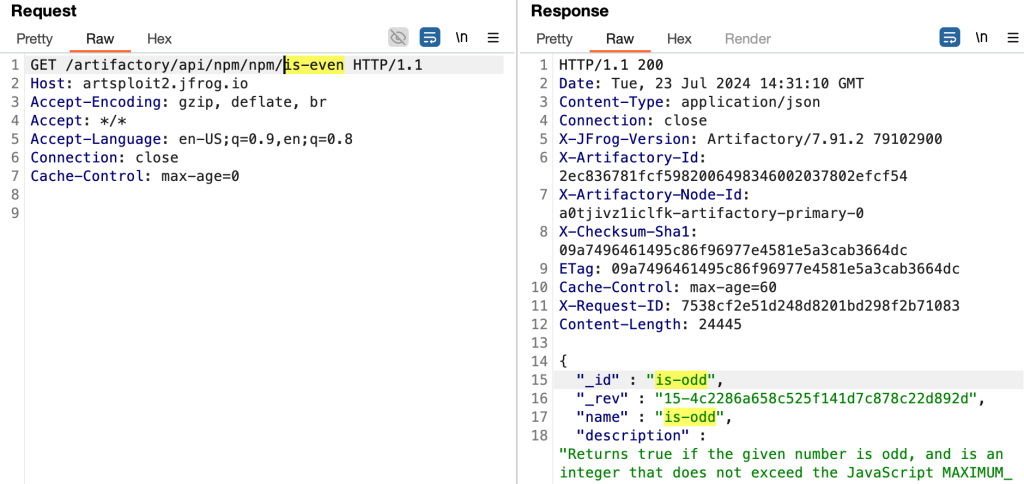Screen dimensions: 1024x484
Task: Click the HTTP/1.1 200 status line
Action: click(611, 65)
